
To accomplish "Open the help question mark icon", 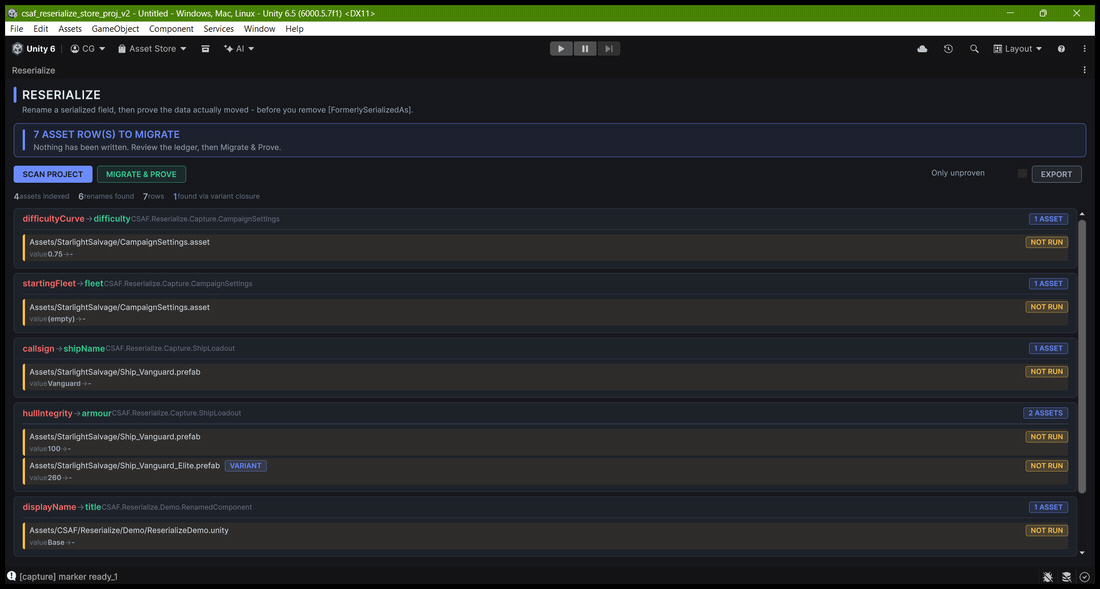I will tap(1061, 48).
